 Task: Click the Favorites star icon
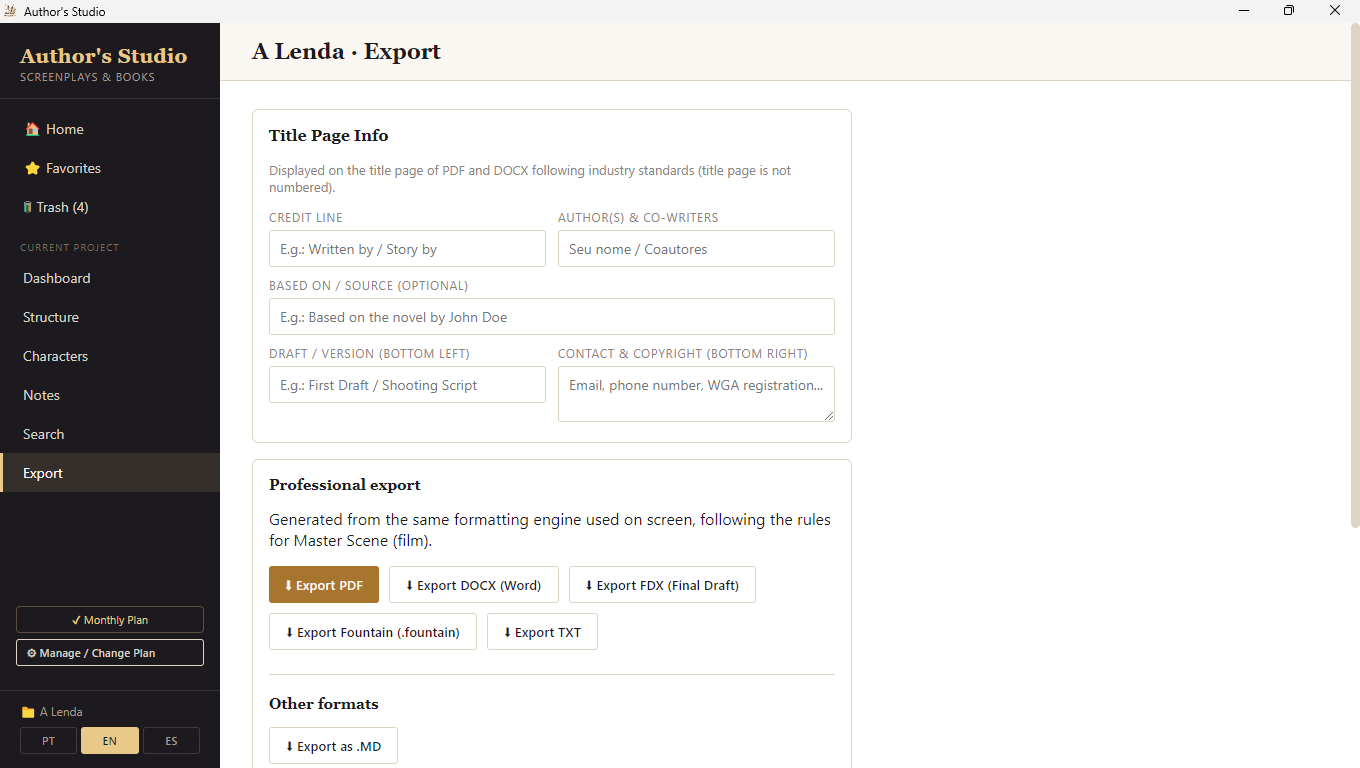coord(32,168)
